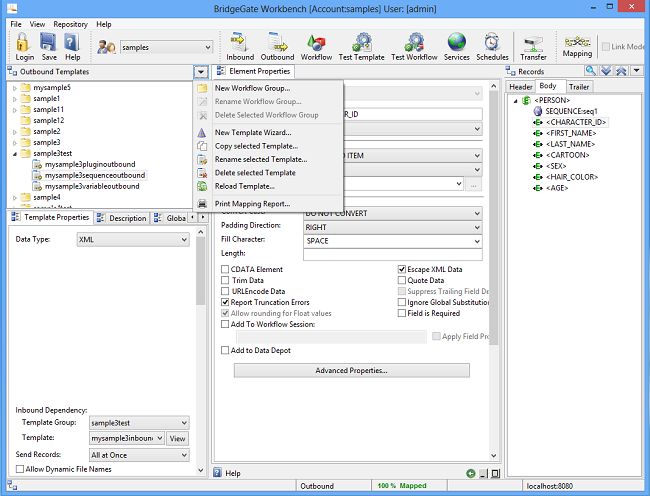Minimize the Help panel
The image size is (650, 496).
[483, 473]
